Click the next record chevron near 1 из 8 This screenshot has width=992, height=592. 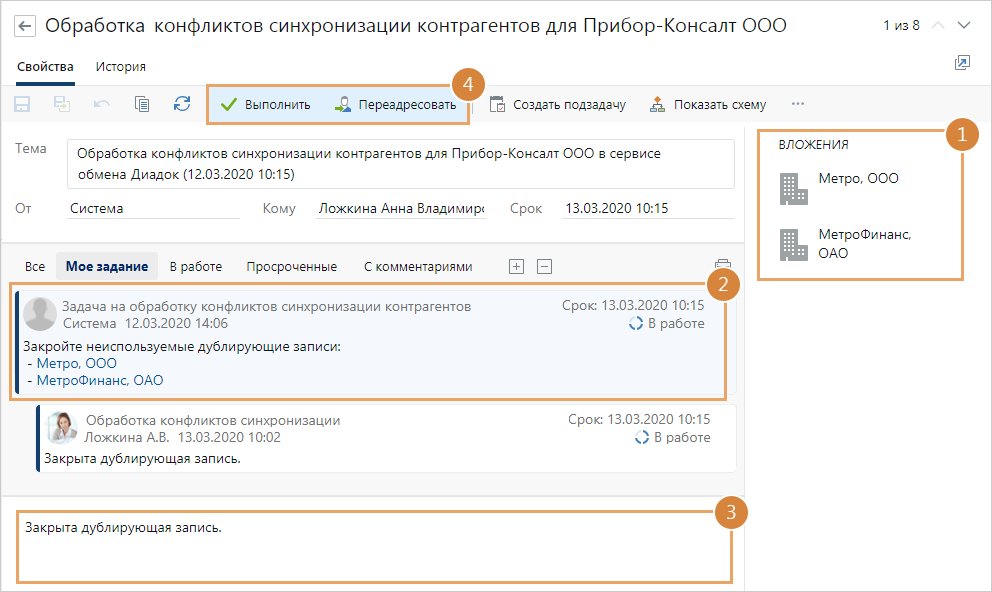tap(963, 25)
